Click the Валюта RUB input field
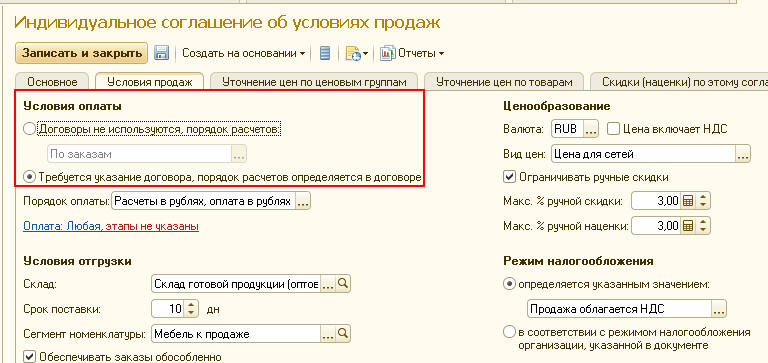The height and width of the screenshot is (363, 768). pyautogui.click(x=568, y=129)
